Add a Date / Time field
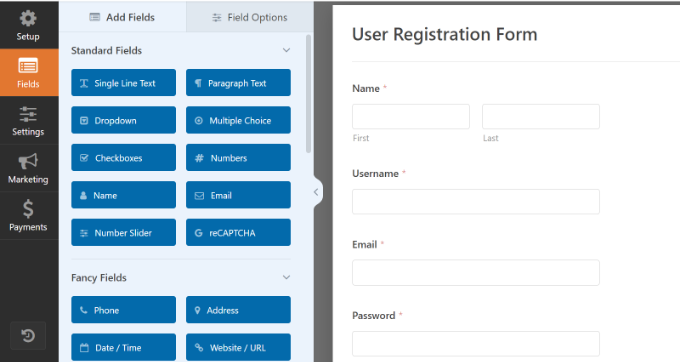Viewport: 680px width, 362px height. 124,347
